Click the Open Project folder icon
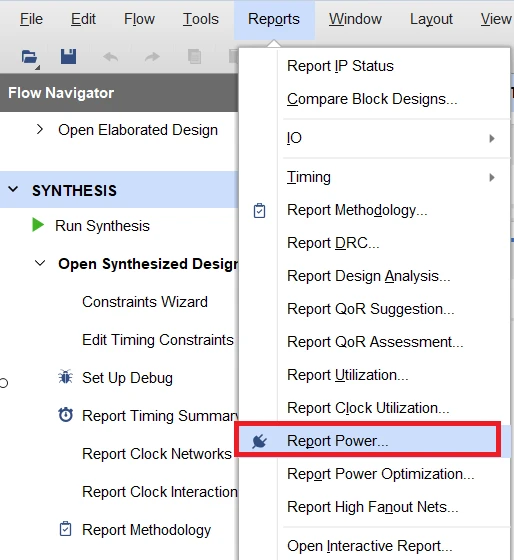Viewport: 514px width, 560px height. pos(30,58)
